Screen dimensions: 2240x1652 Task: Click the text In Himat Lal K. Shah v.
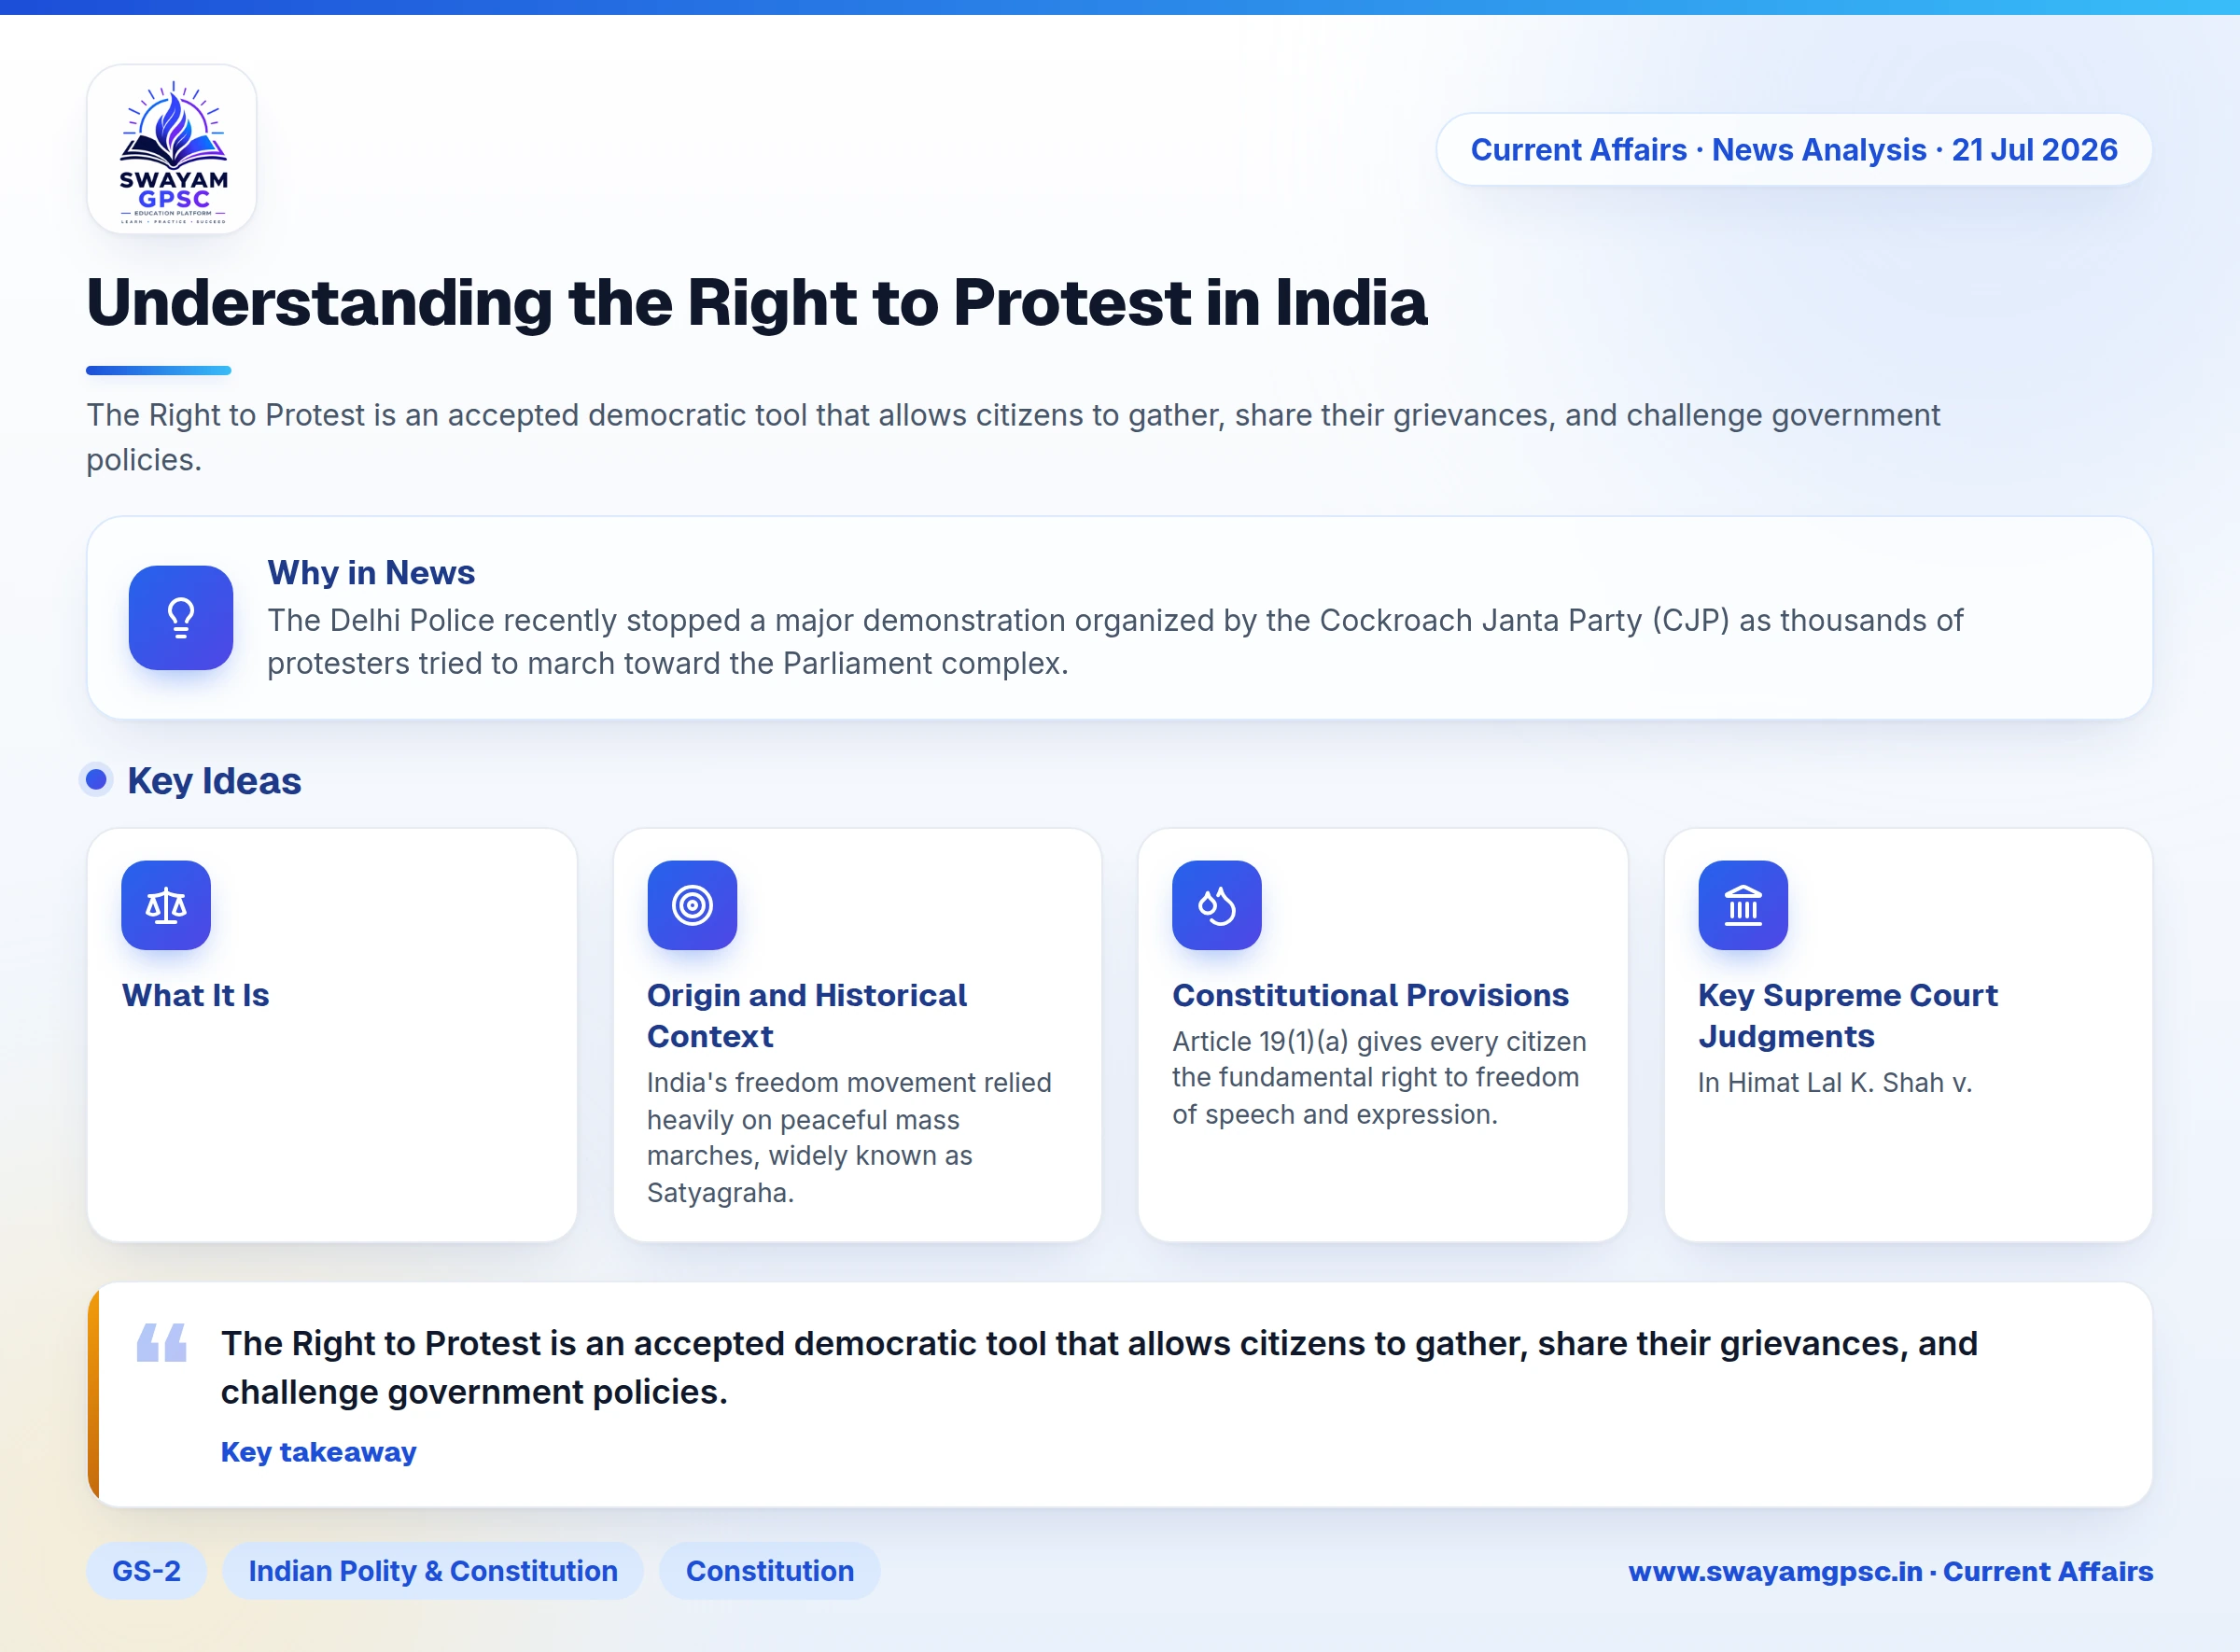(1835, 1083)
